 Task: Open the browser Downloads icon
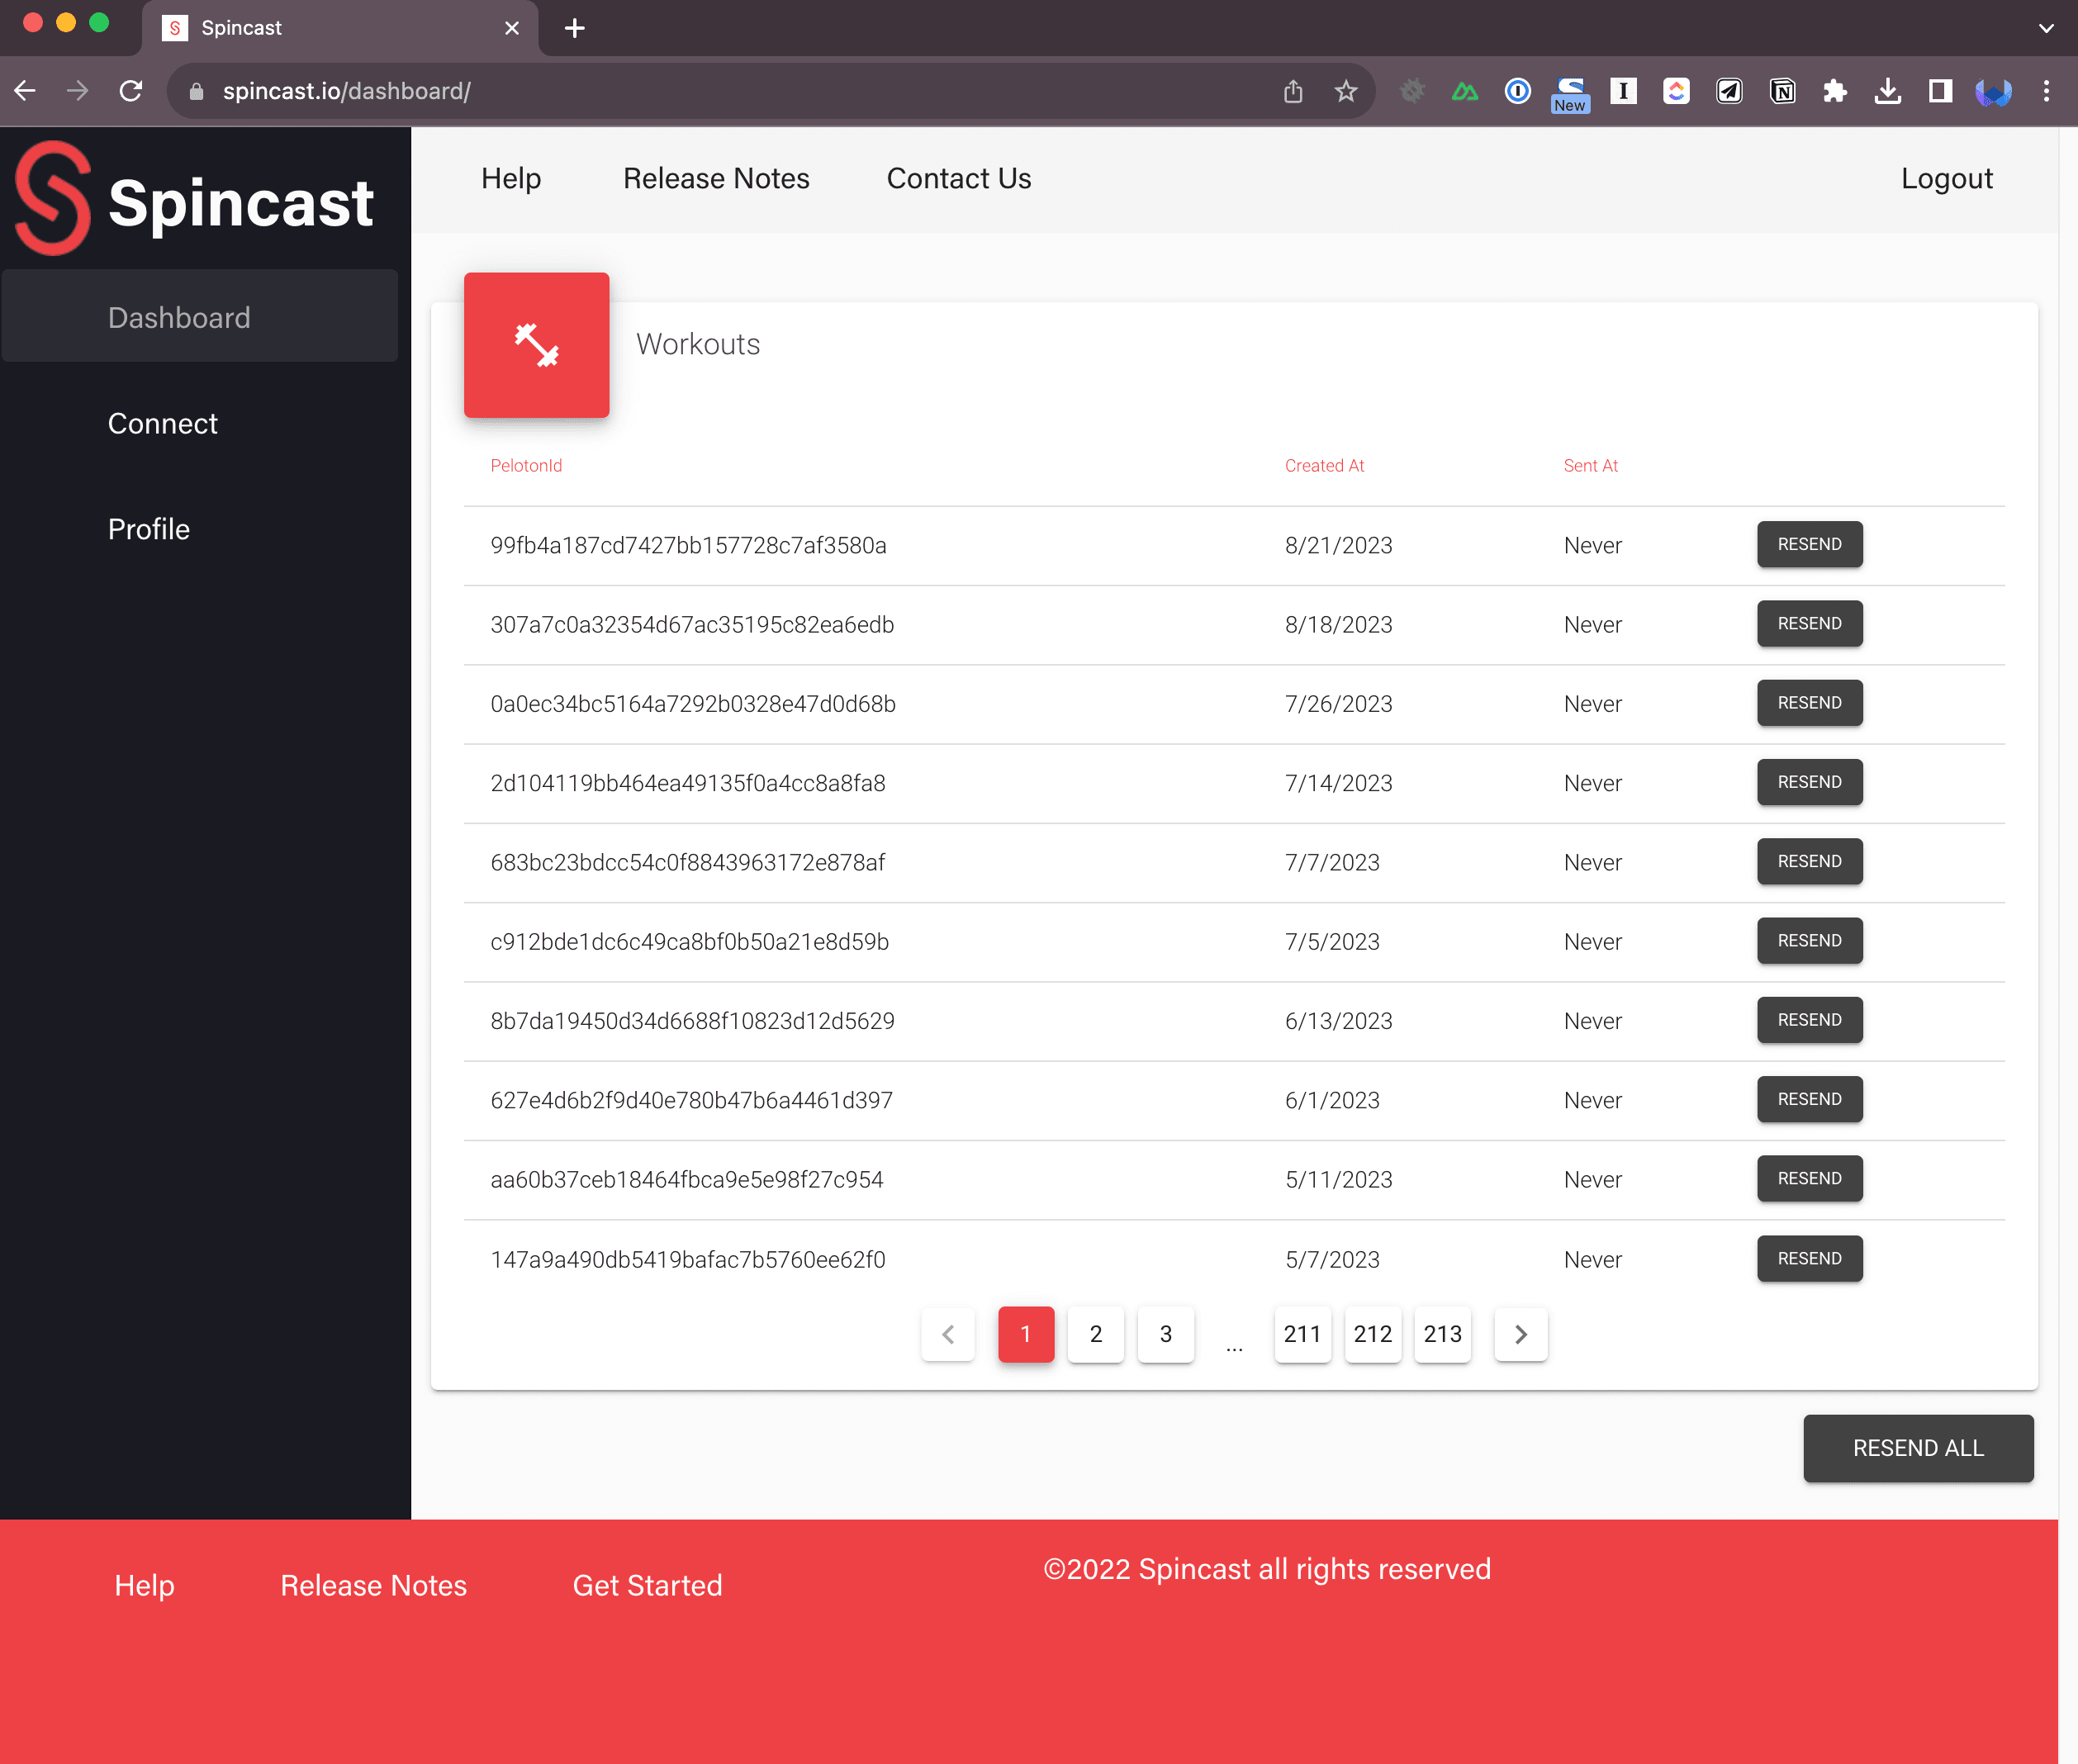click(x=1887, y=91)
